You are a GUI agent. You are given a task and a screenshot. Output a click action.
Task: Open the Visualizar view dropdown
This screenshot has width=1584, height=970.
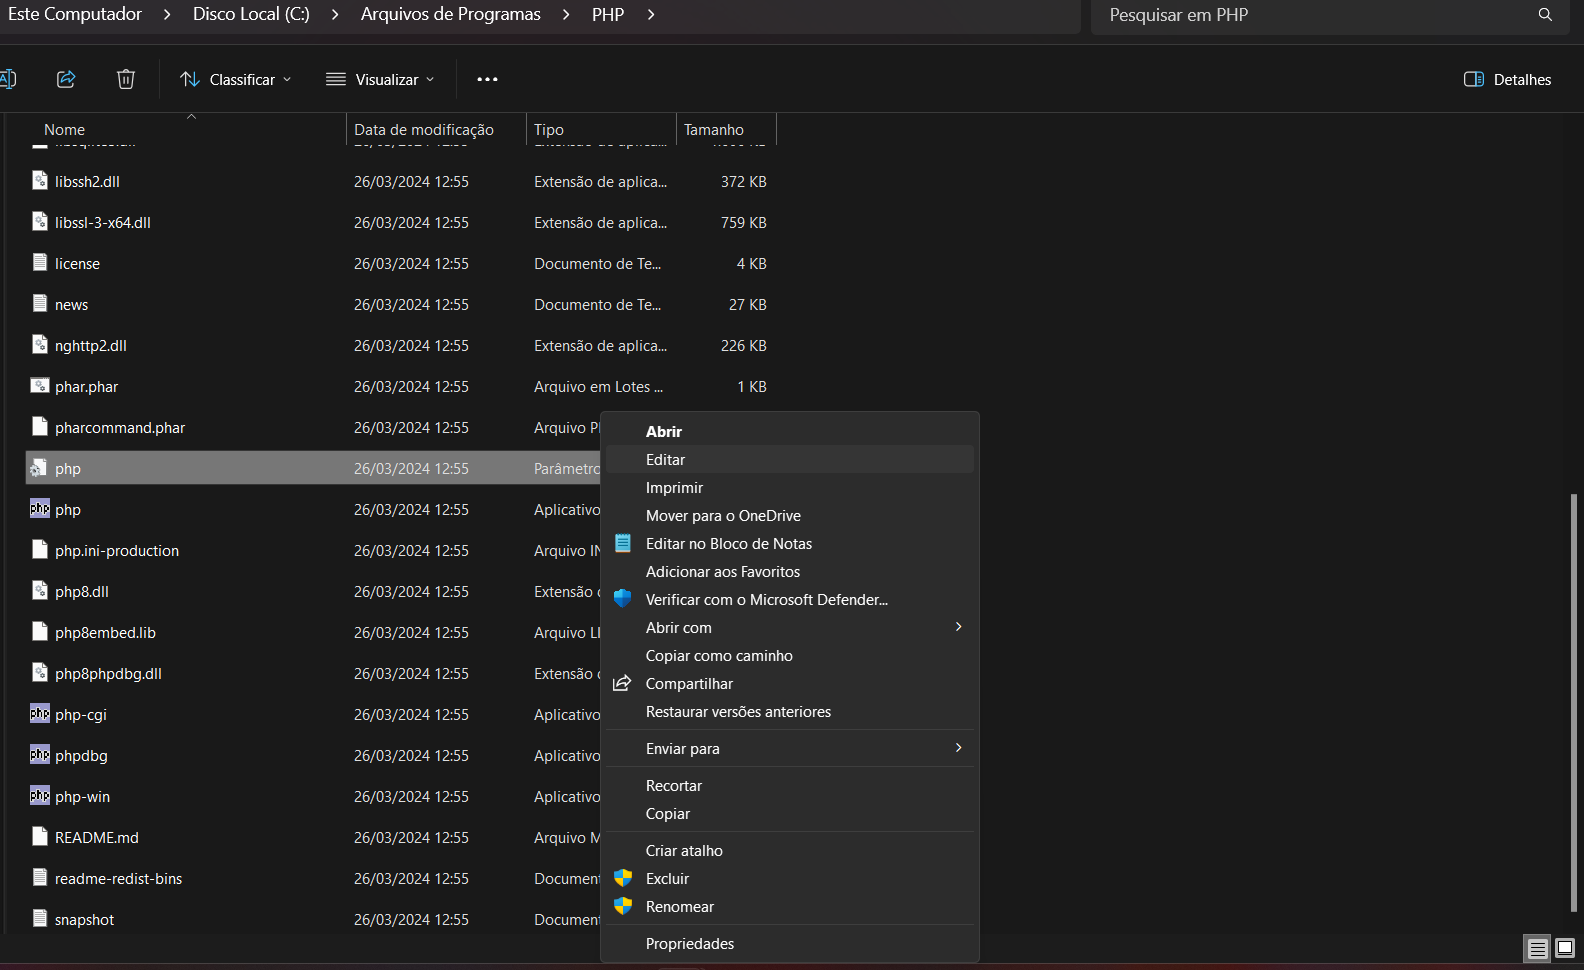381,79
